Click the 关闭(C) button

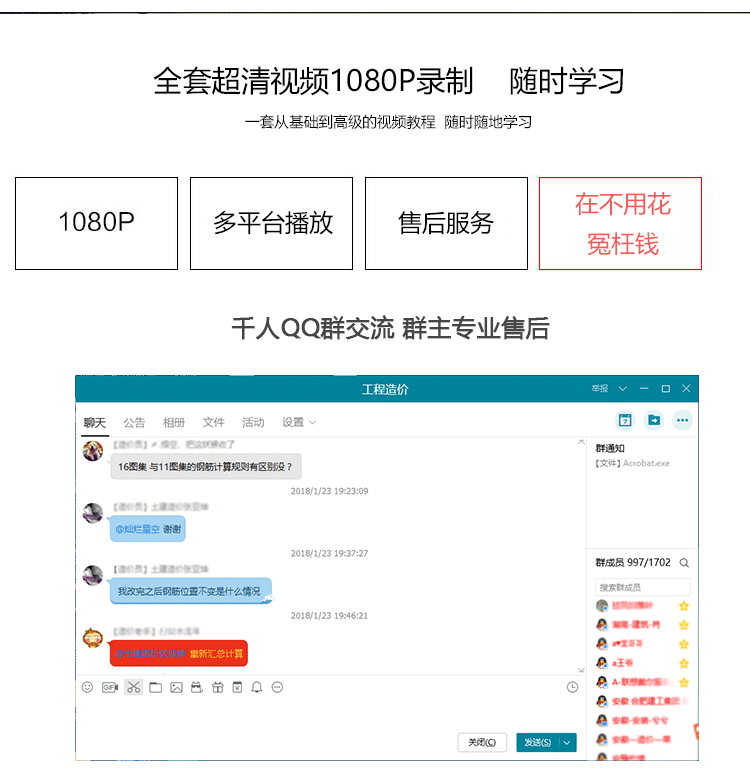click(x=482, y=742)
